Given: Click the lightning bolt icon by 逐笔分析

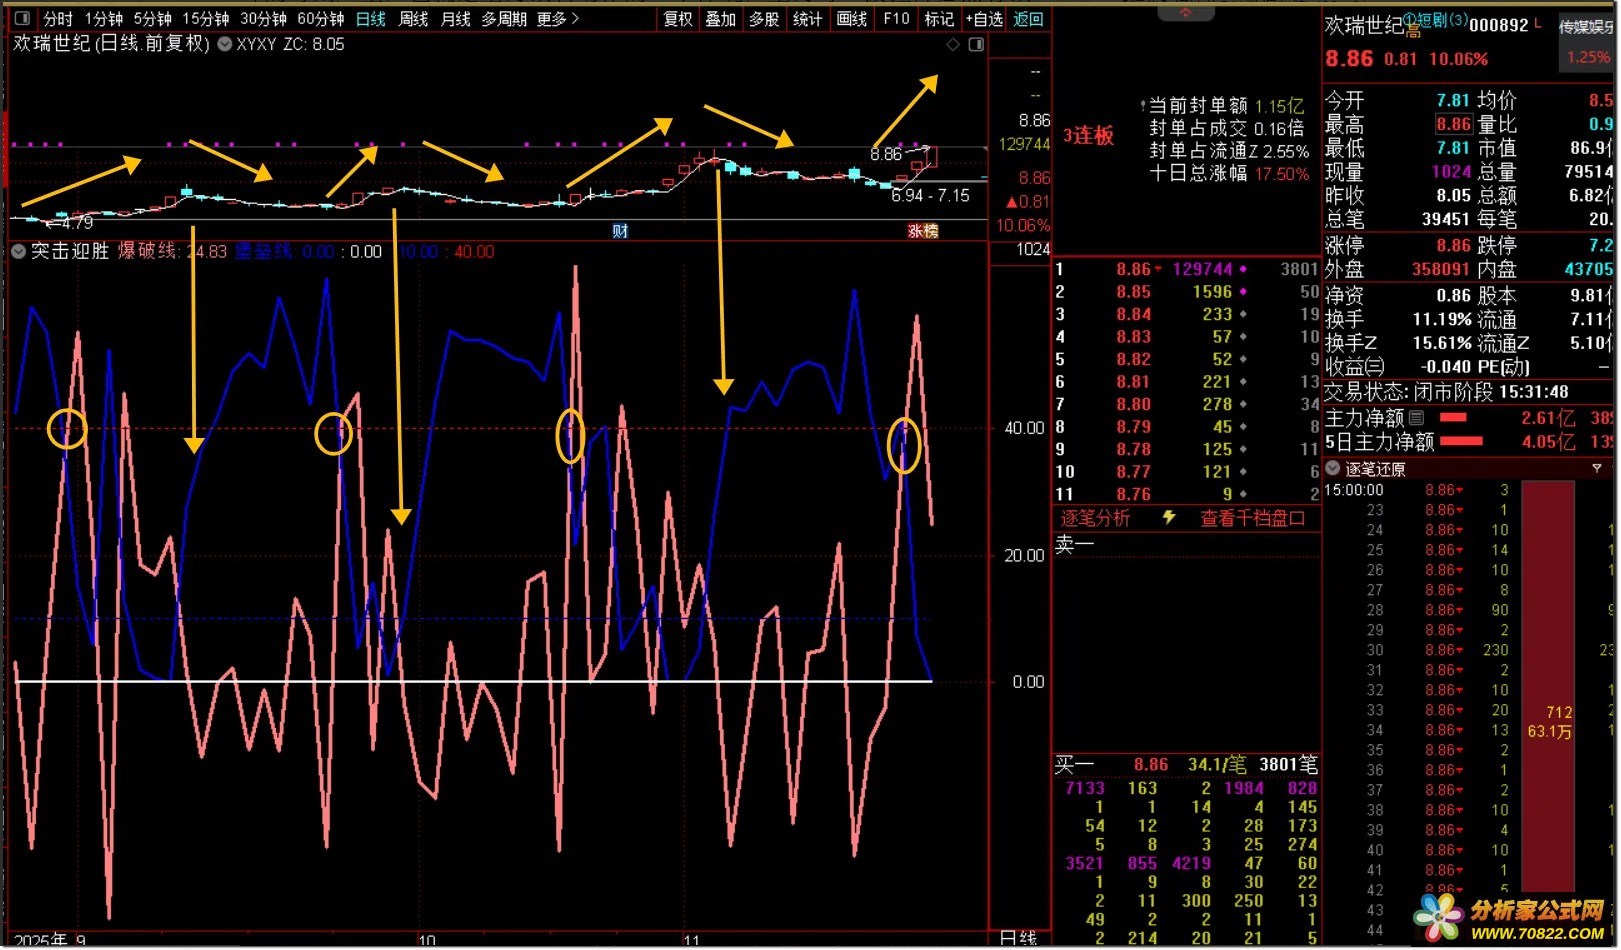Looking at the screenshot, I should (x=1168, y=518).
